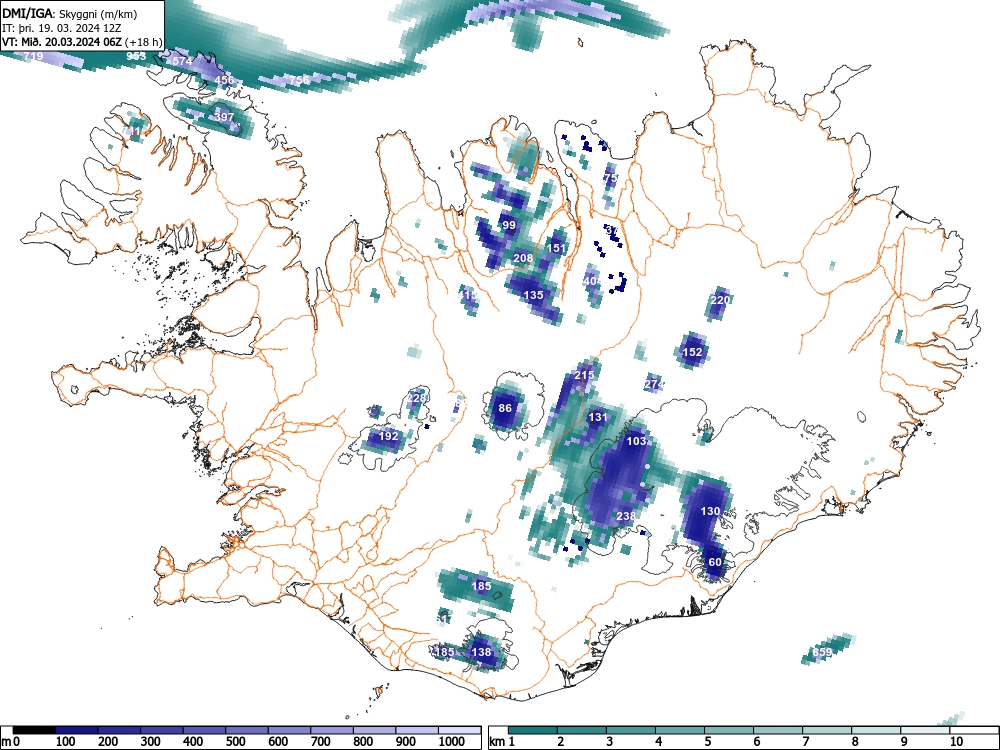1000x750 pixels.
Task: Click the black swatch between 0 and 100 meters
Action: coord(34,730)
